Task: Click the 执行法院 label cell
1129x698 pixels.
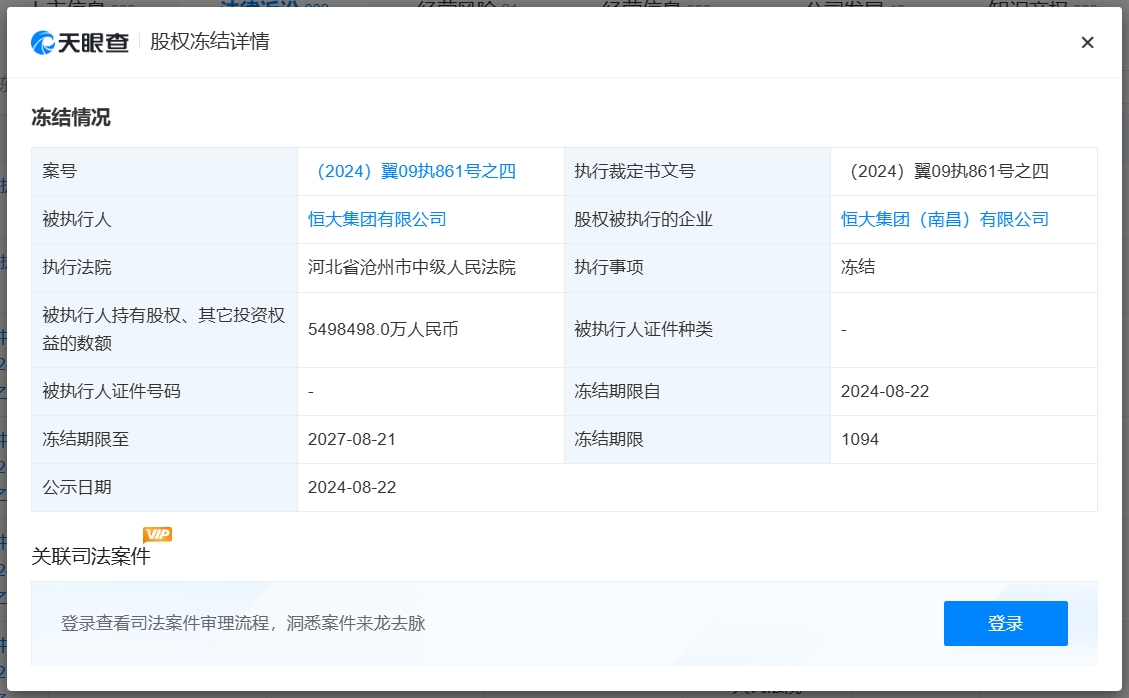Action: [164, 267]
